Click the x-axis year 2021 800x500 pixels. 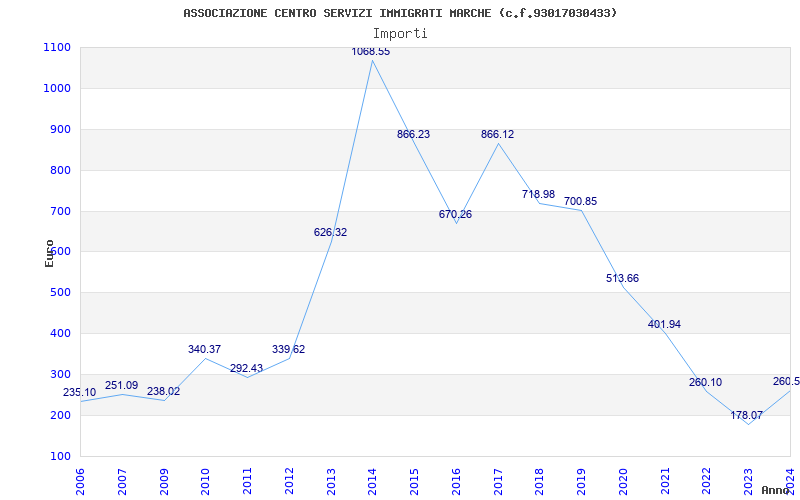[x=665, y=482]
